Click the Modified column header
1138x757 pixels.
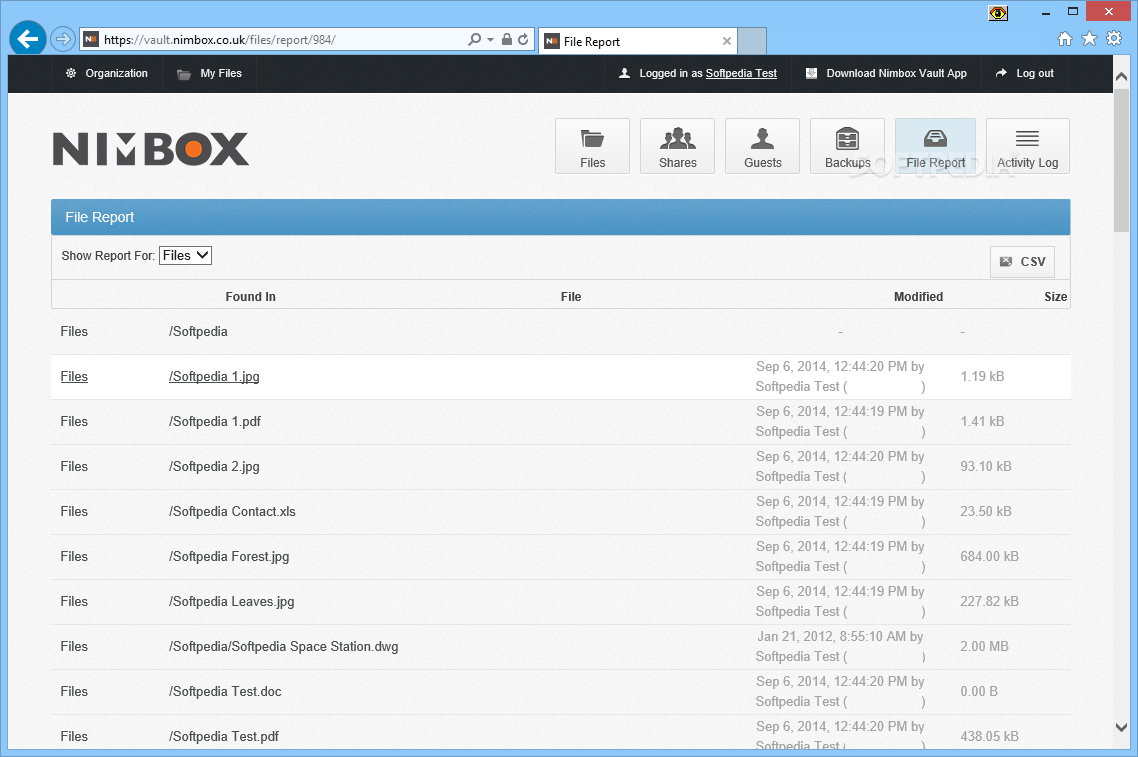pos(918,297)
